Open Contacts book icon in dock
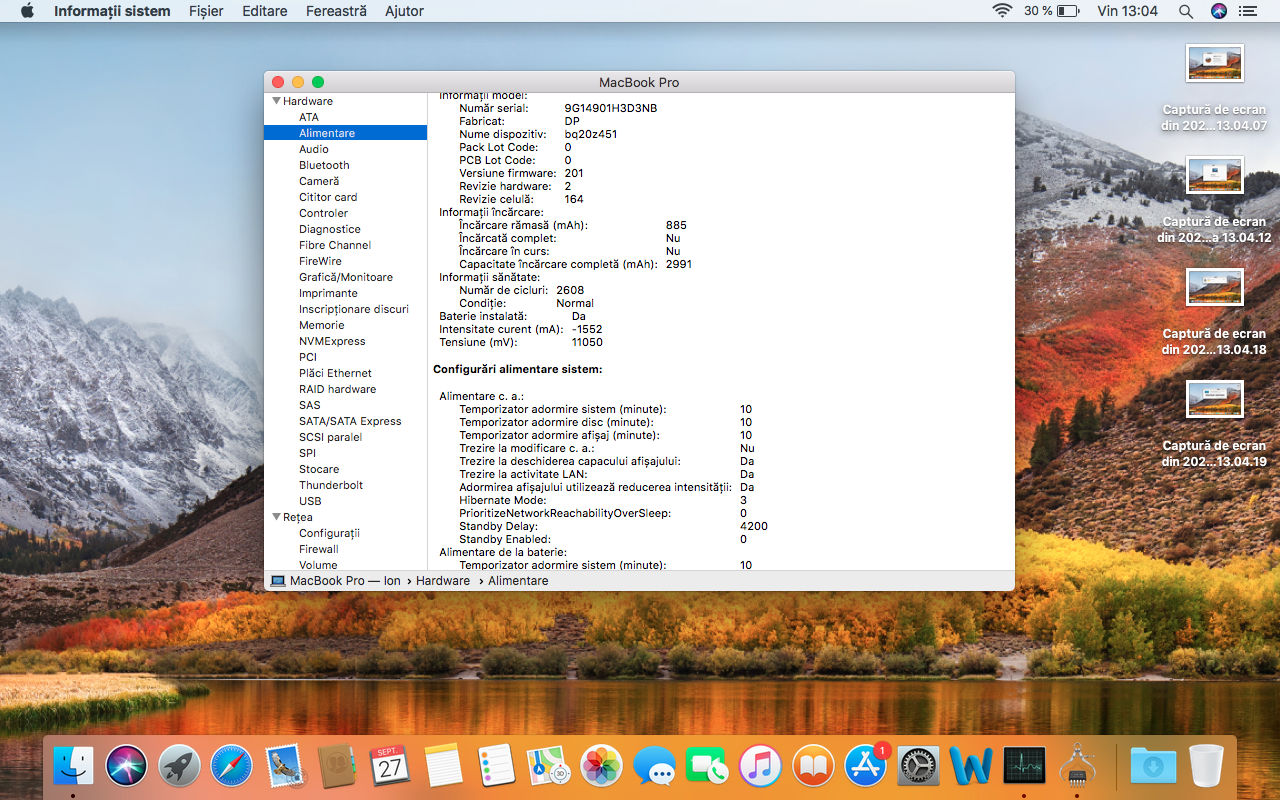The width and height of the screenshot is (1280, 800). click(337, 766)
